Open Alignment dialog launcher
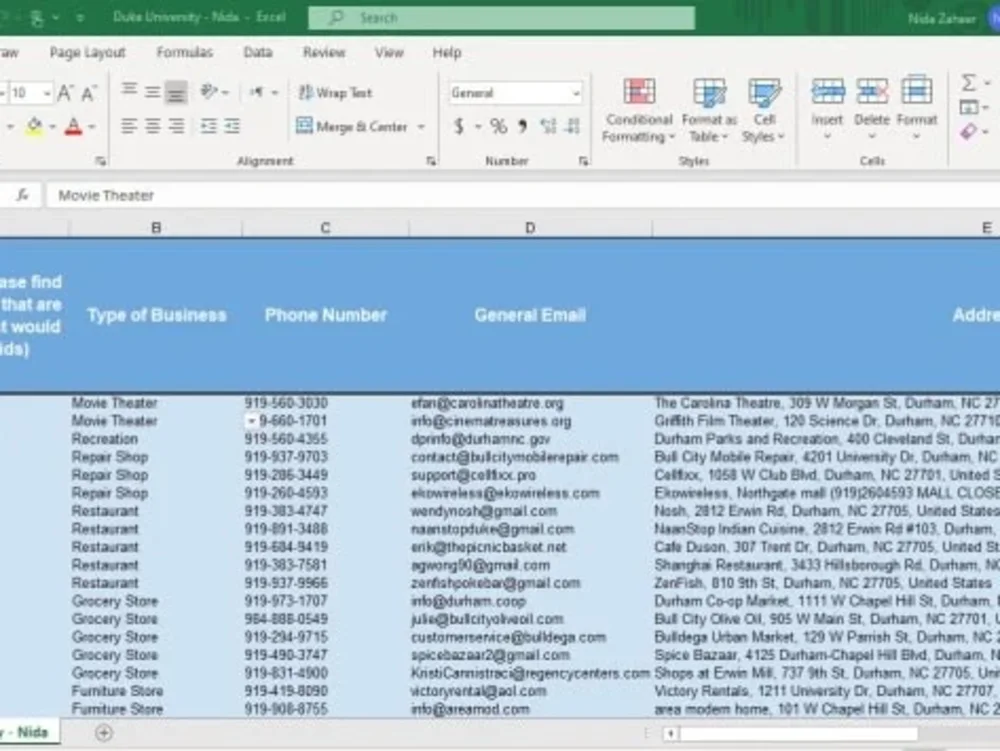The height and width of the screenshot is (751, 1000). point(431,161)
